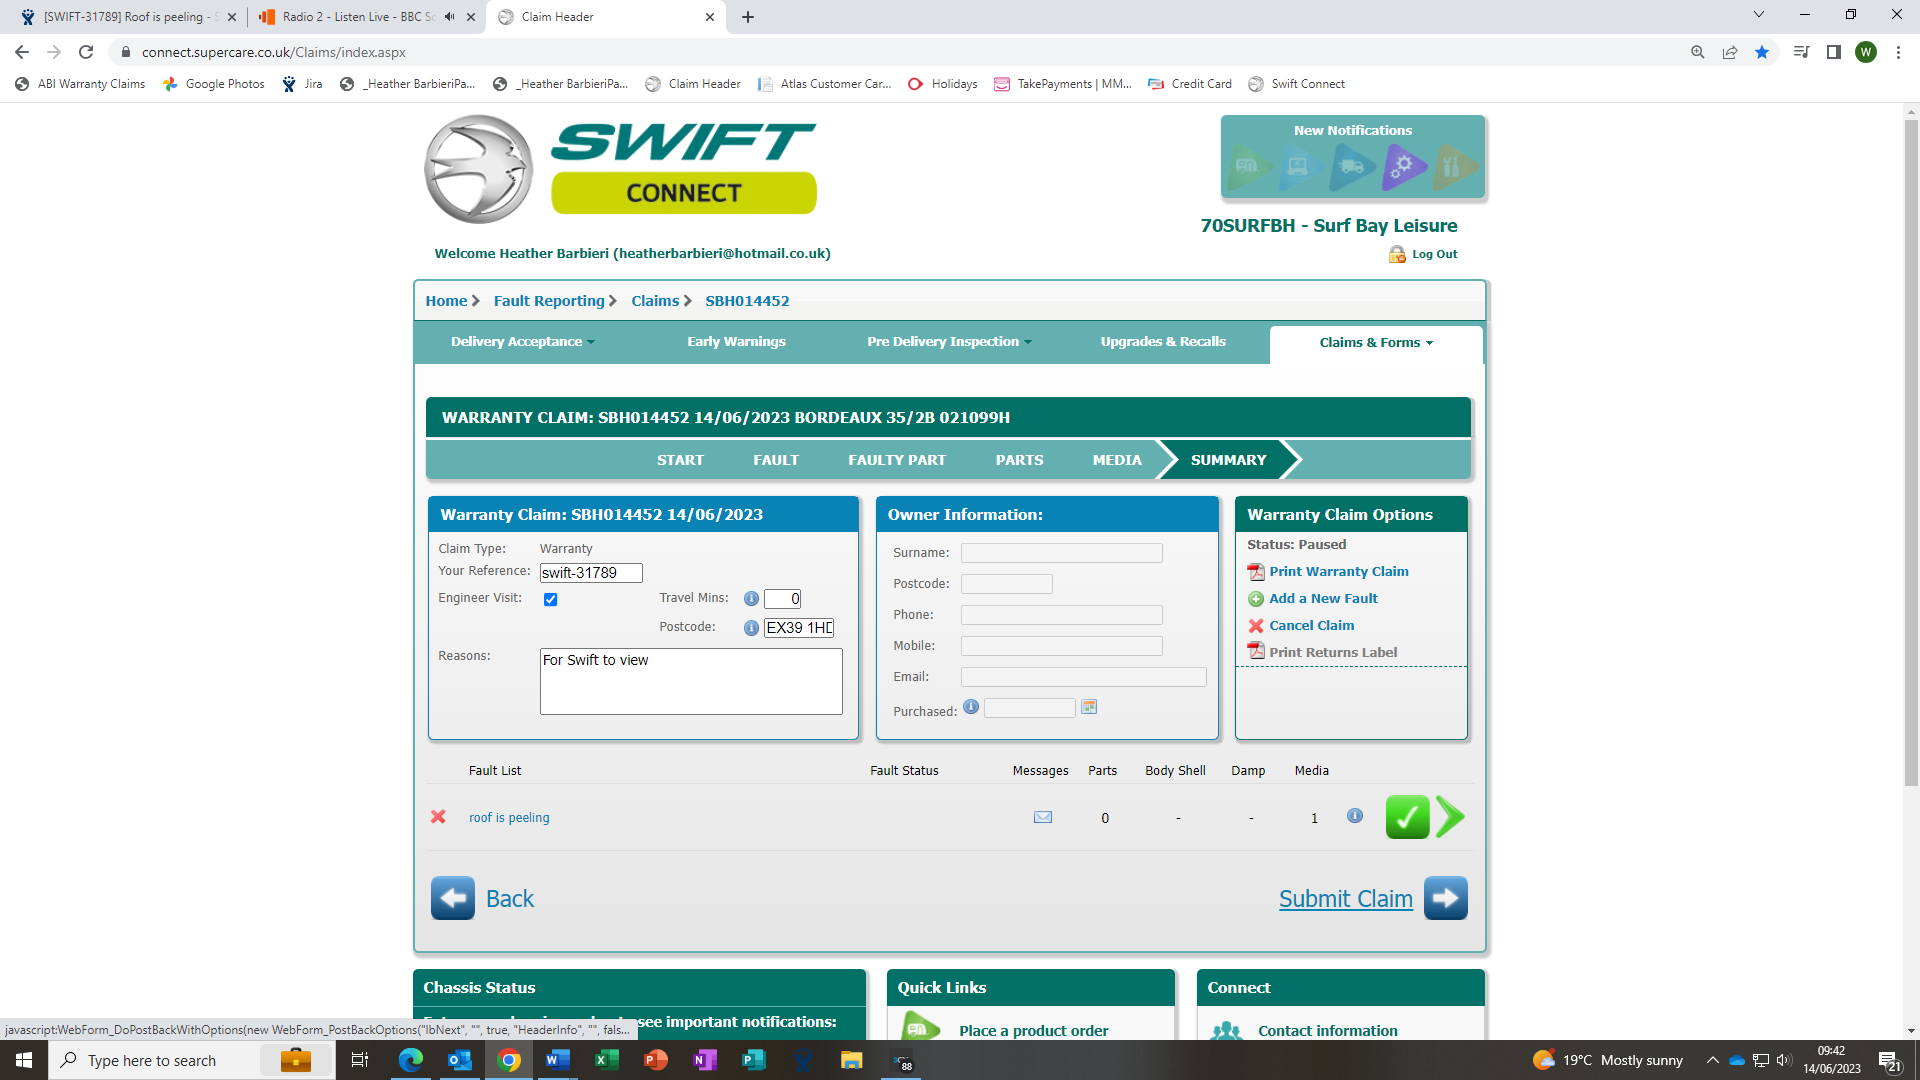
Task: Click the Submit Claim arrow icon
Action: pyautogui.click(x=1445, y=898)
